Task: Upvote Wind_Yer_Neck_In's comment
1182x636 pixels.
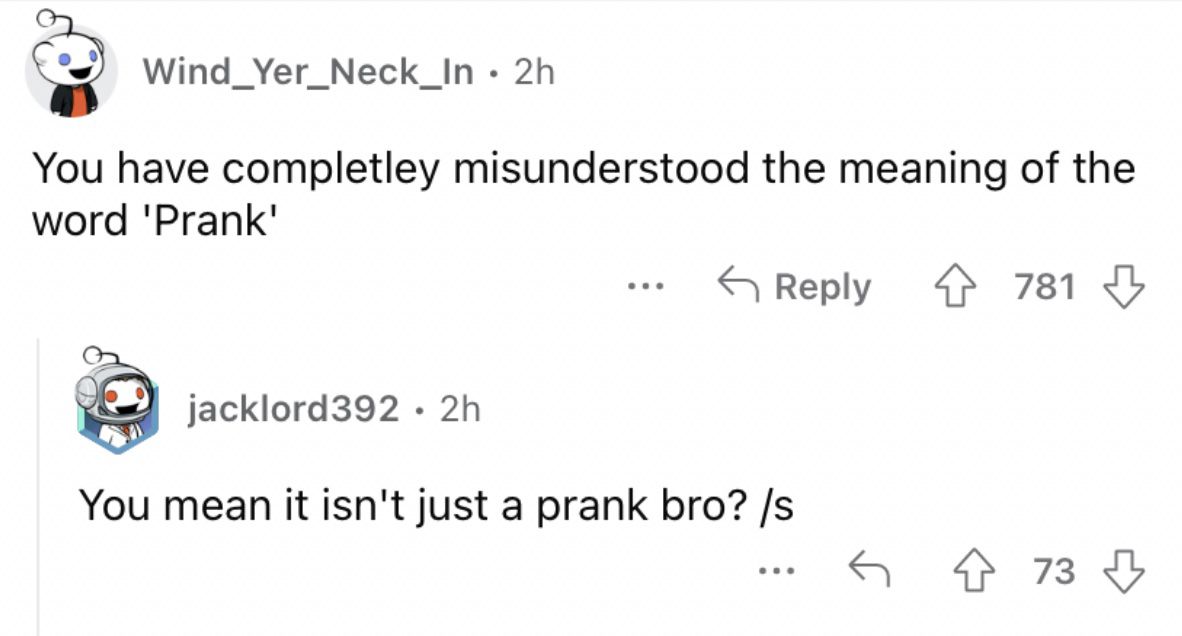Action: pos(955,287)
